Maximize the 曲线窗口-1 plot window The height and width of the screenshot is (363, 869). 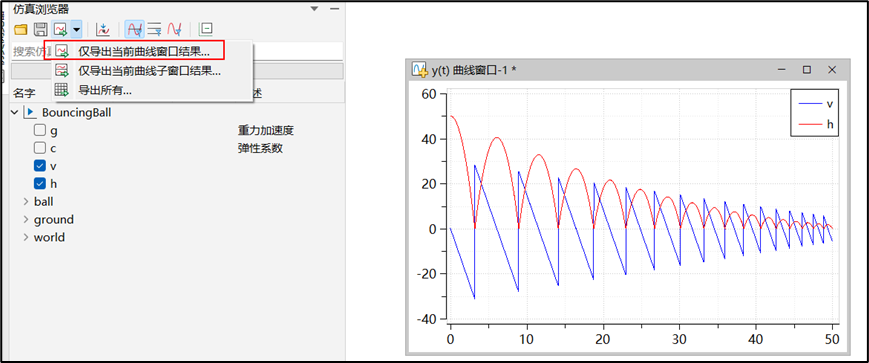point(807,70)
